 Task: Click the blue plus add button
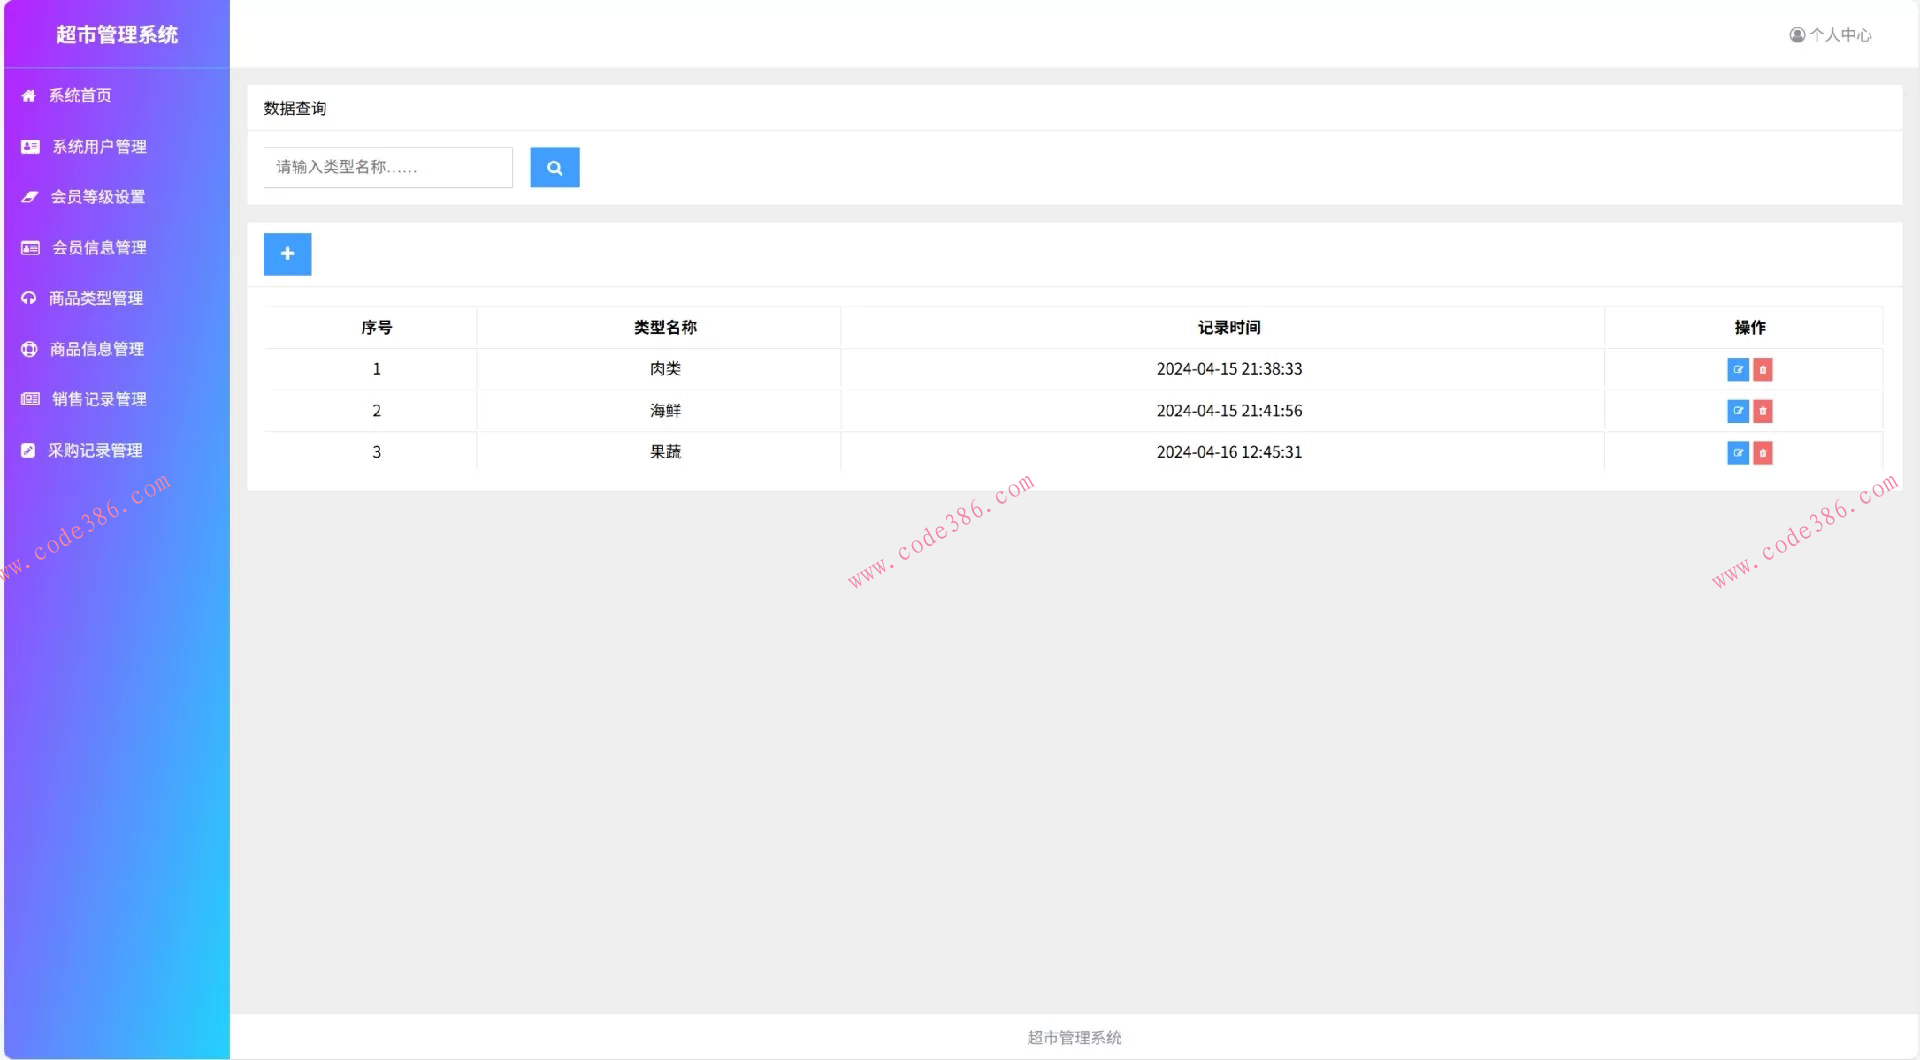click(x=287, y=254)
